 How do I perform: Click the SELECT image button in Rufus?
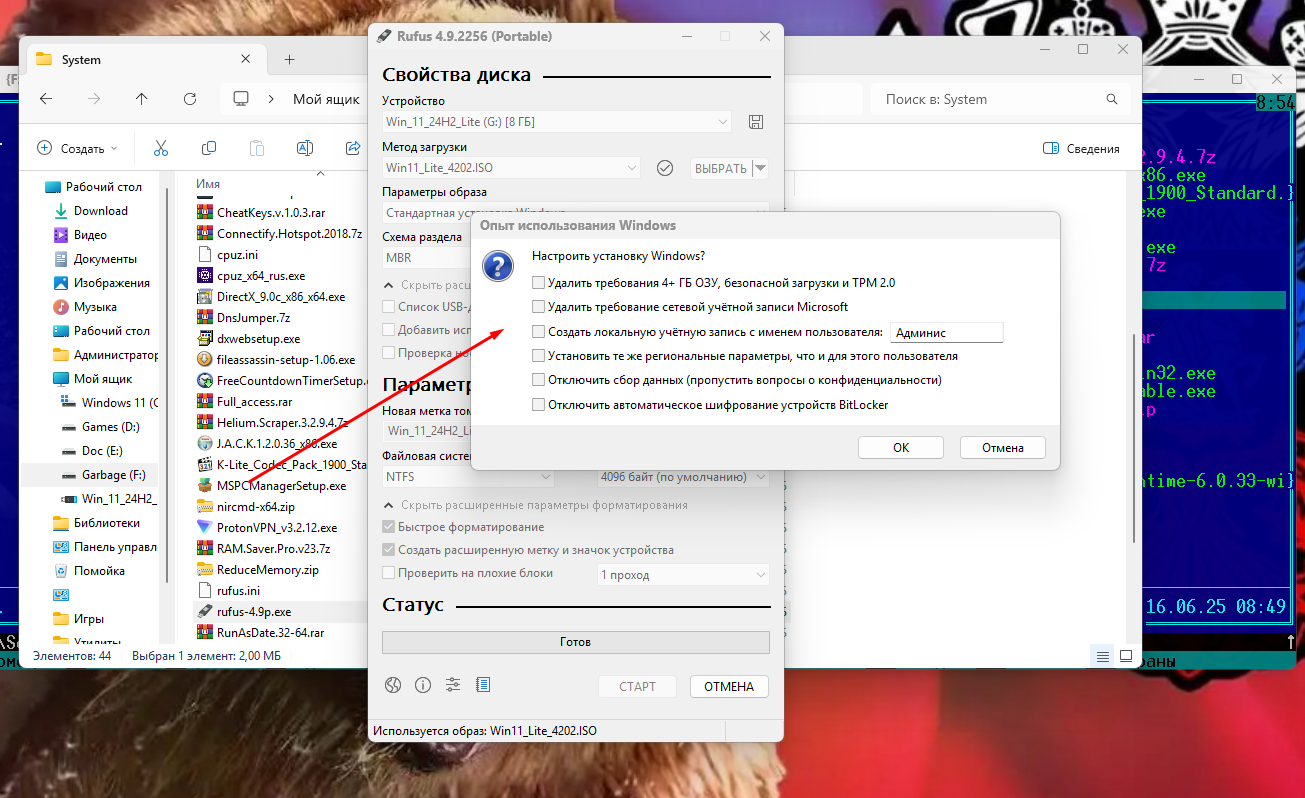pyautogui.click(x=721, y=168)
